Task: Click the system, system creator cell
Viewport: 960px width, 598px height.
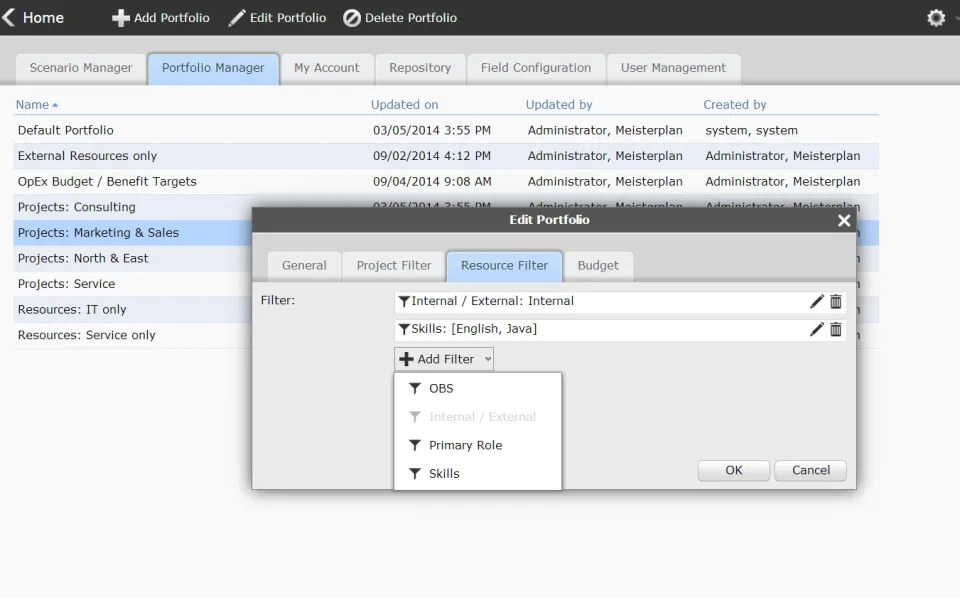Action: coord(751,130)
